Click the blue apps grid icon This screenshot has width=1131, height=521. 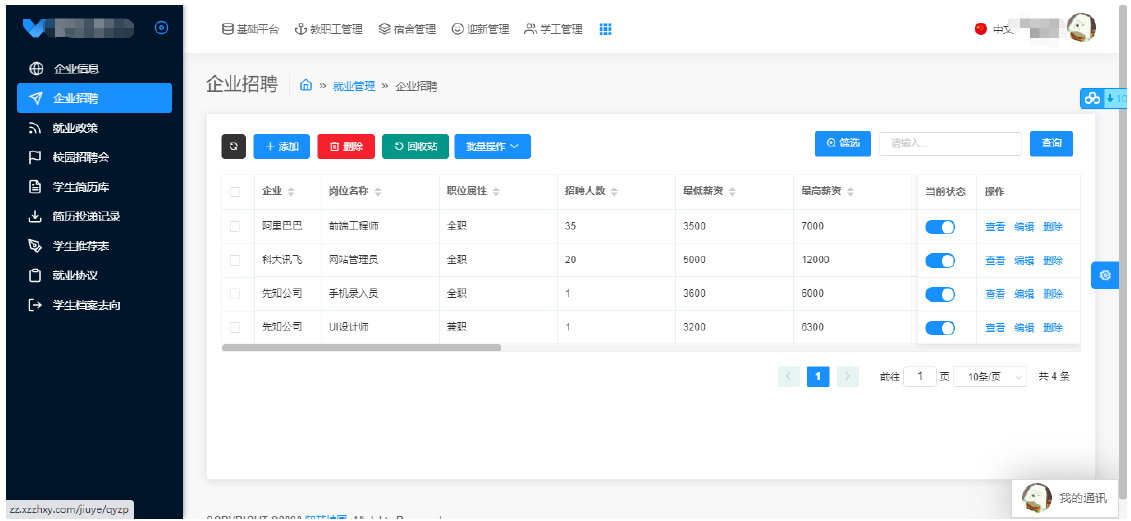click(x=605, y=29)
